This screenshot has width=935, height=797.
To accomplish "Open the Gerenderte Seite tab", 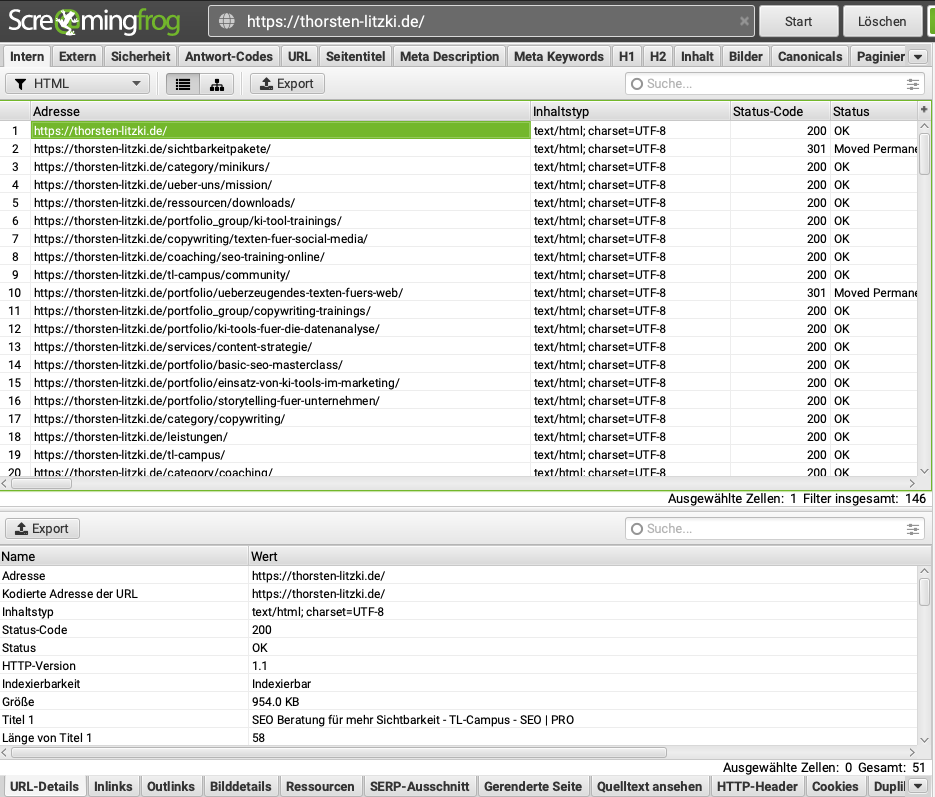I will [532, 786].
